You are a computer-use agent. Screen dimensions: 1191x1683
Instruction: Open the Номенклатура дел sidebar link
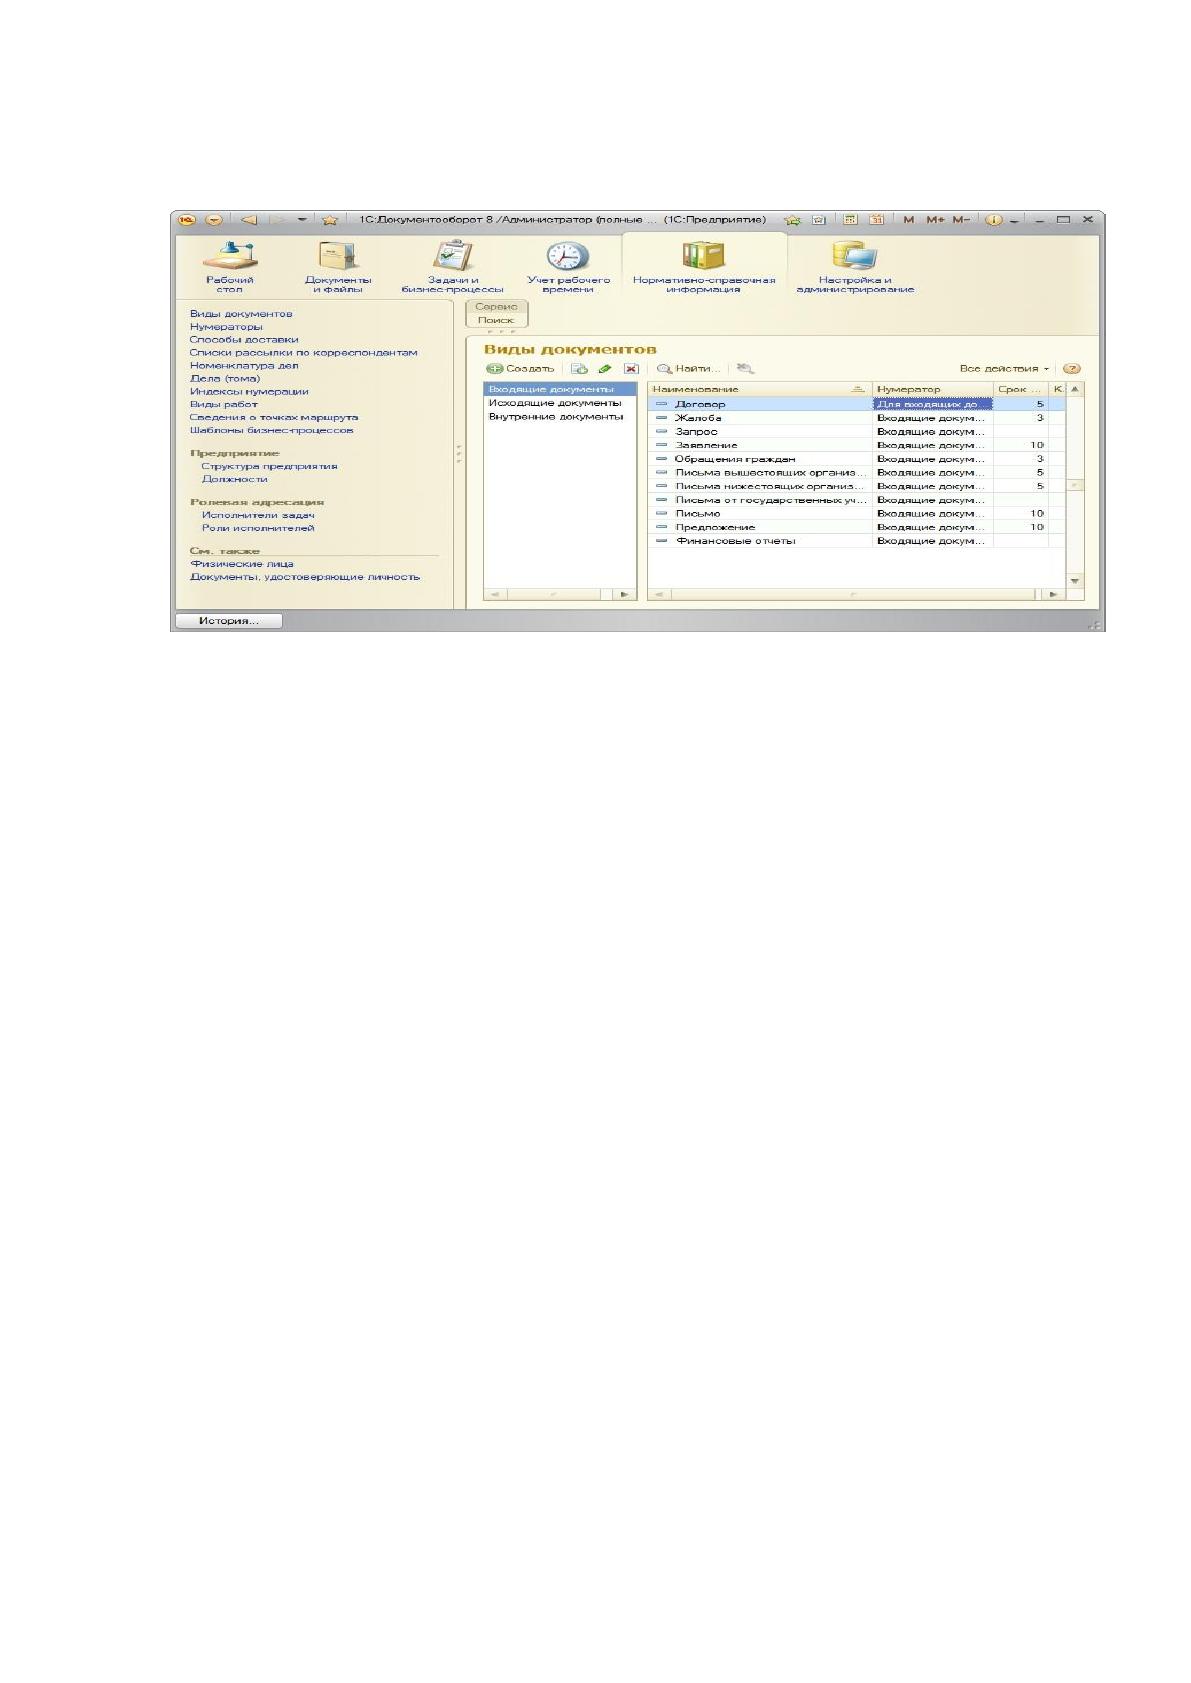tap(244, 365)
